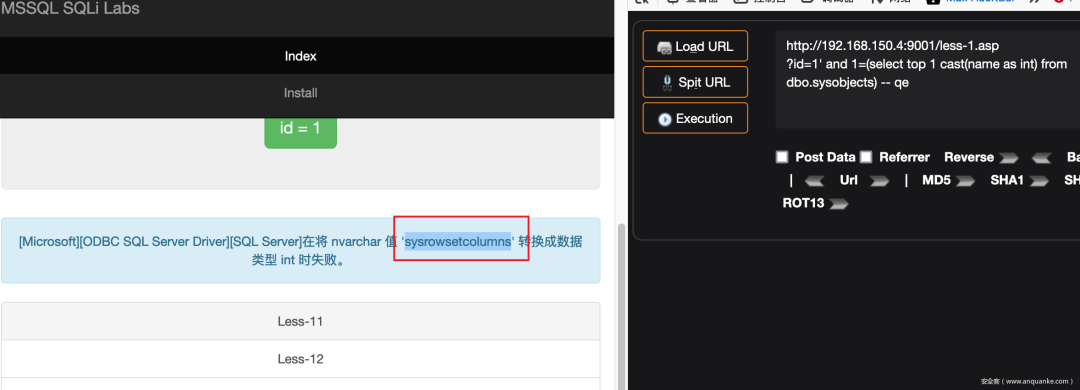Click the arrow next to SHA1
Viewport: 1080px width, 390px height.
pyautogui.click(x=1039, y=181)
